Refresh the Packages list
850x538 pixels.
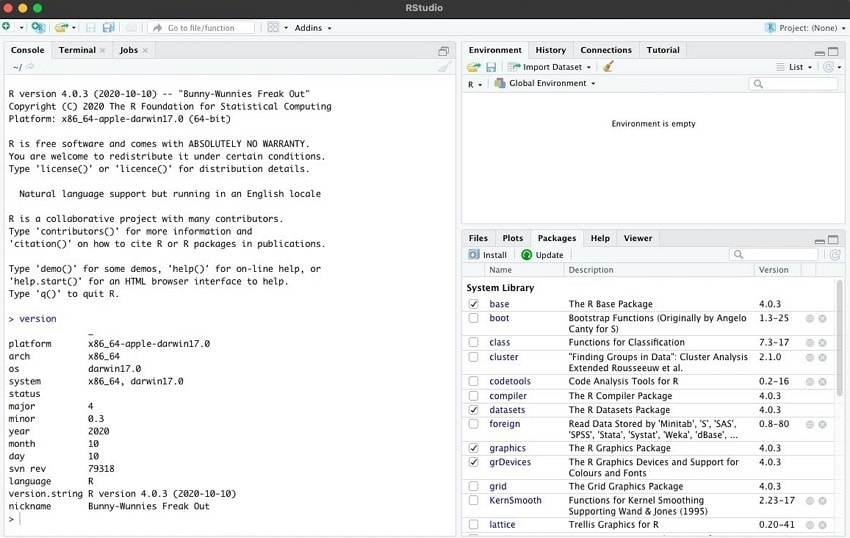pyautogui.click(x=835, y=254)
